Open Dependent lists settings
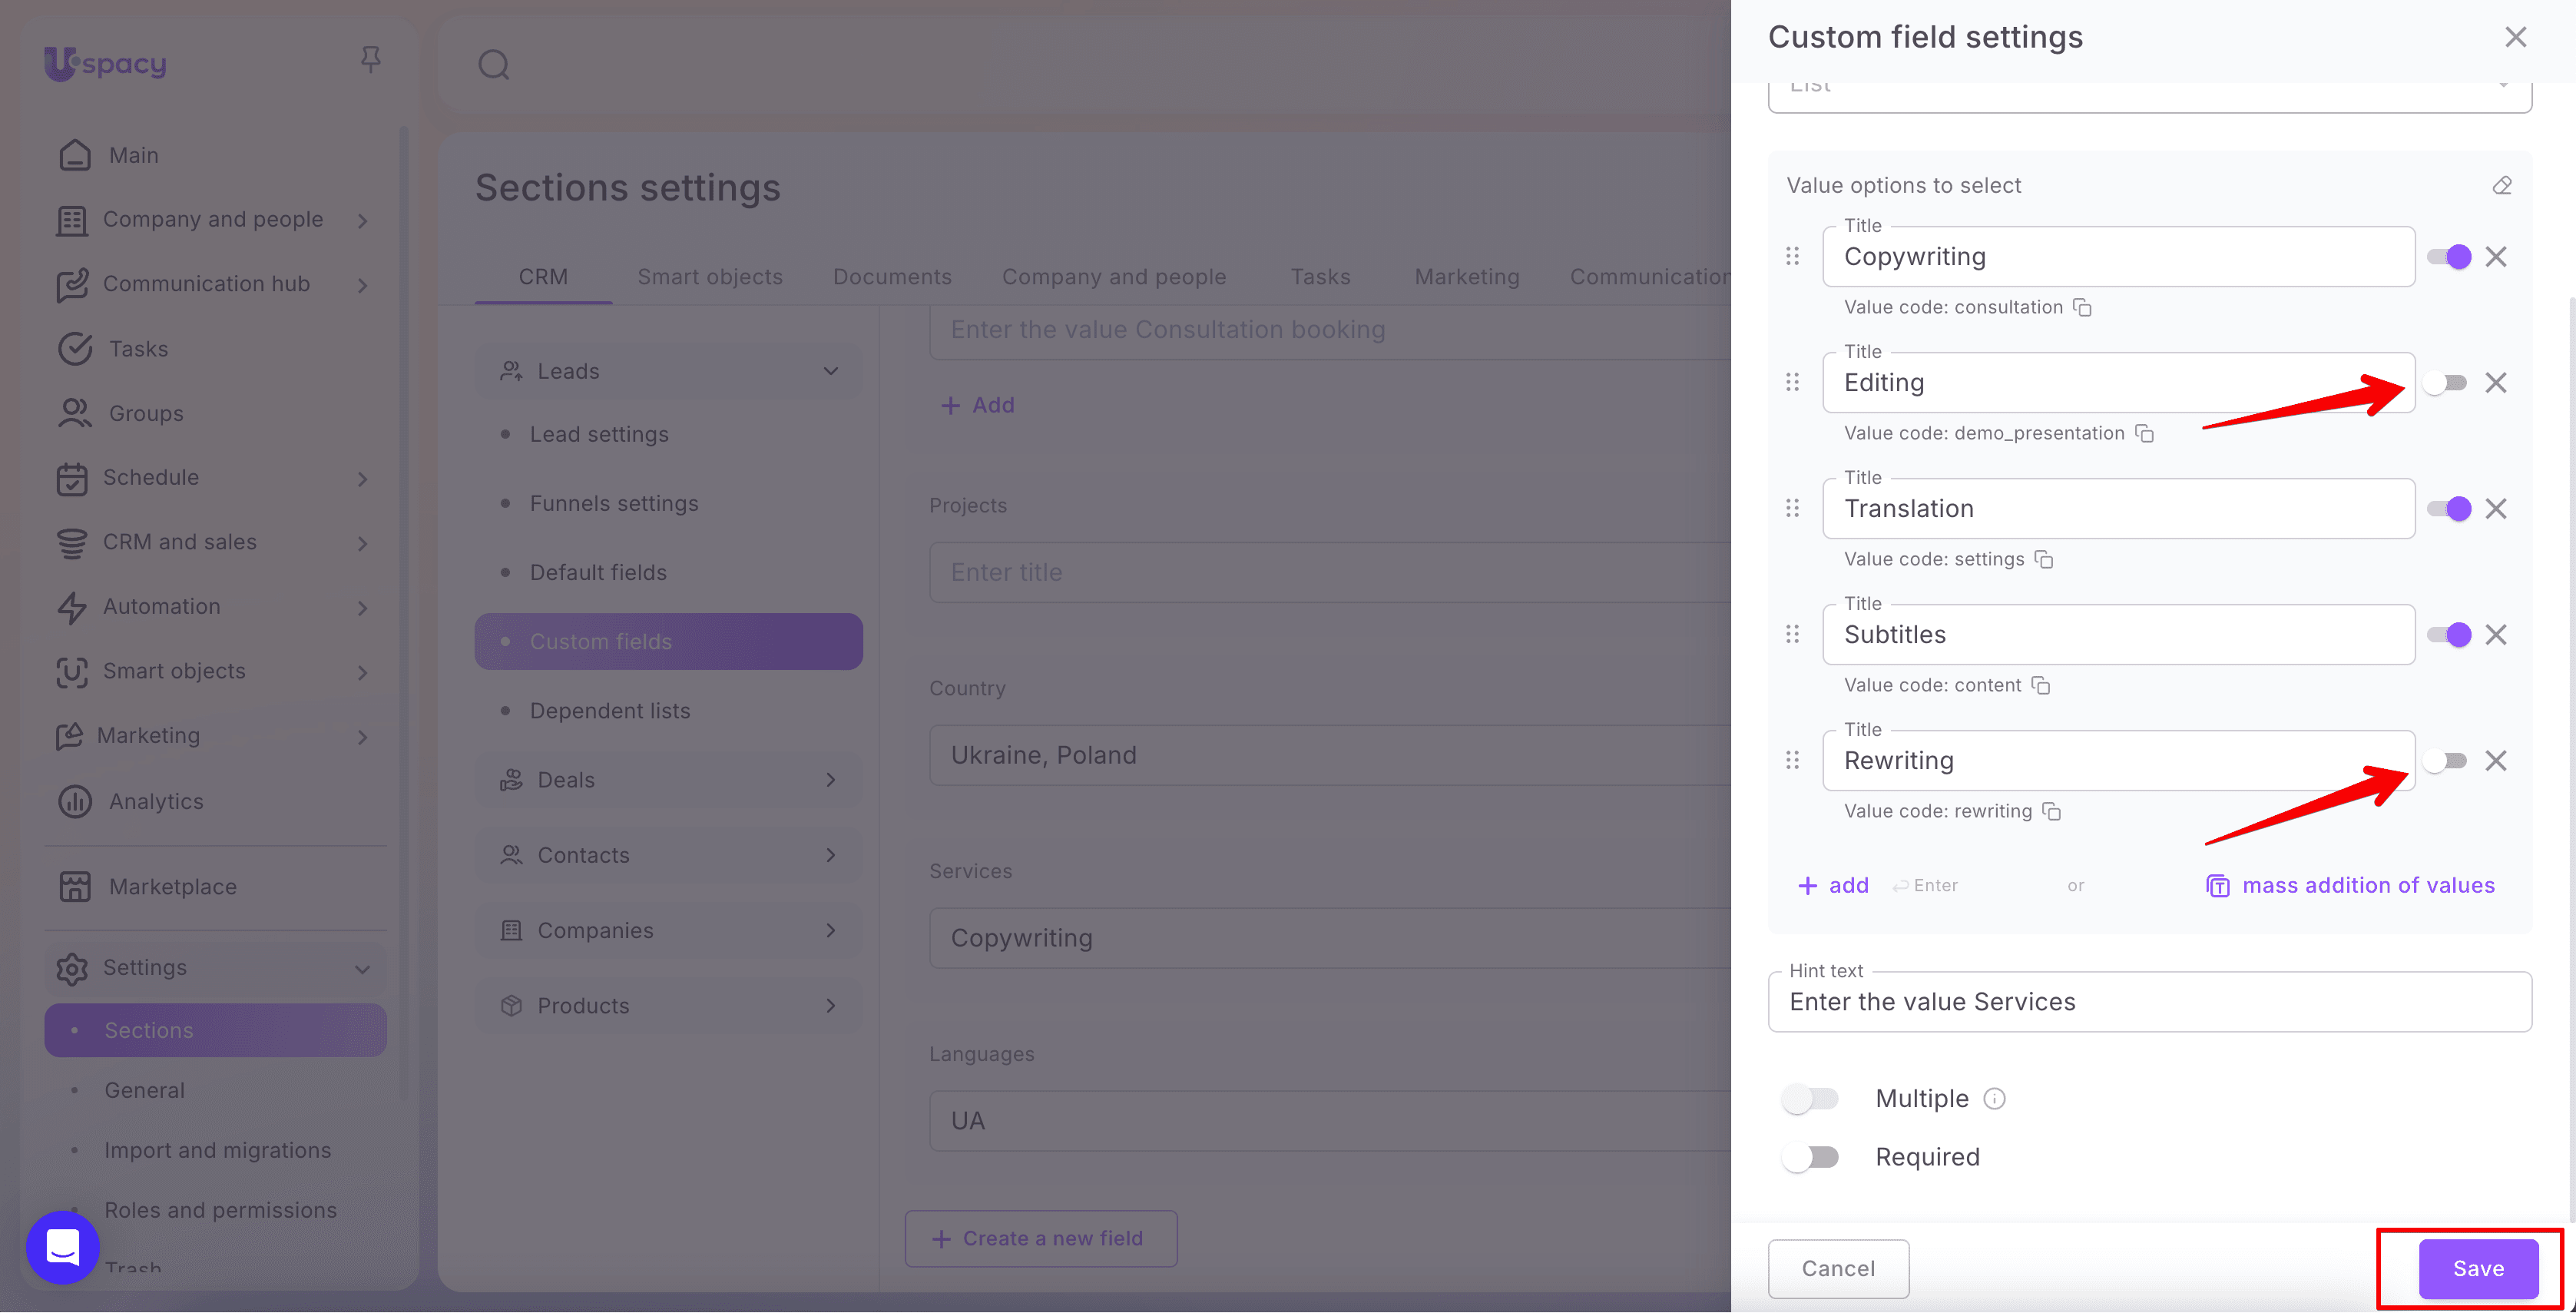Image resolution: width=2576 pixels, height=1313 pixels. 609,711
